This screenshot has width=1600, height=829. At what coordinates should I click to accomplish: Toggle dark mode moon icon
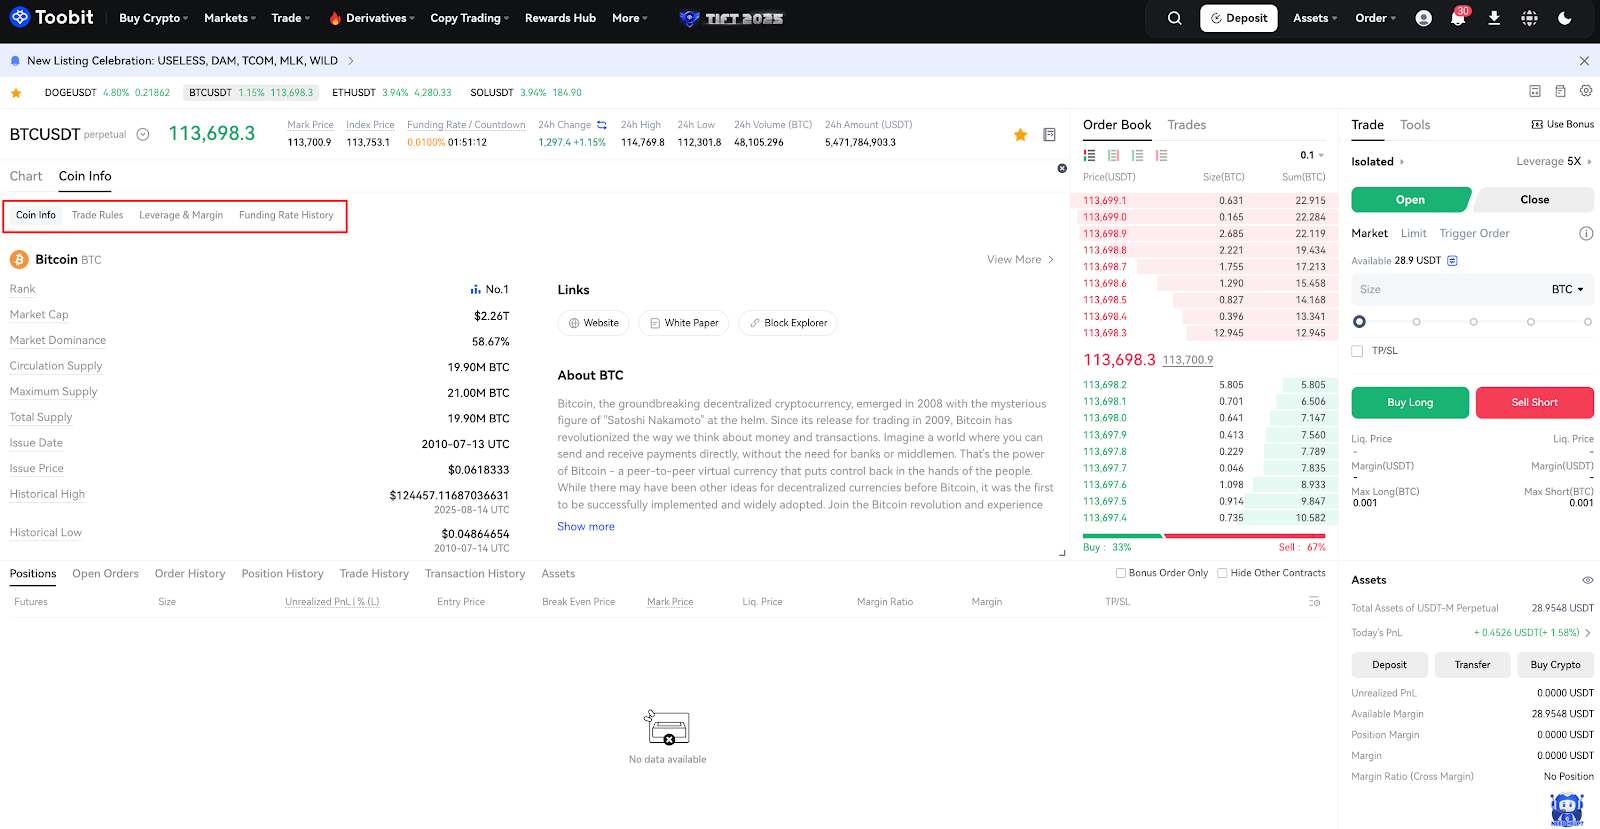pos(1565,18)
